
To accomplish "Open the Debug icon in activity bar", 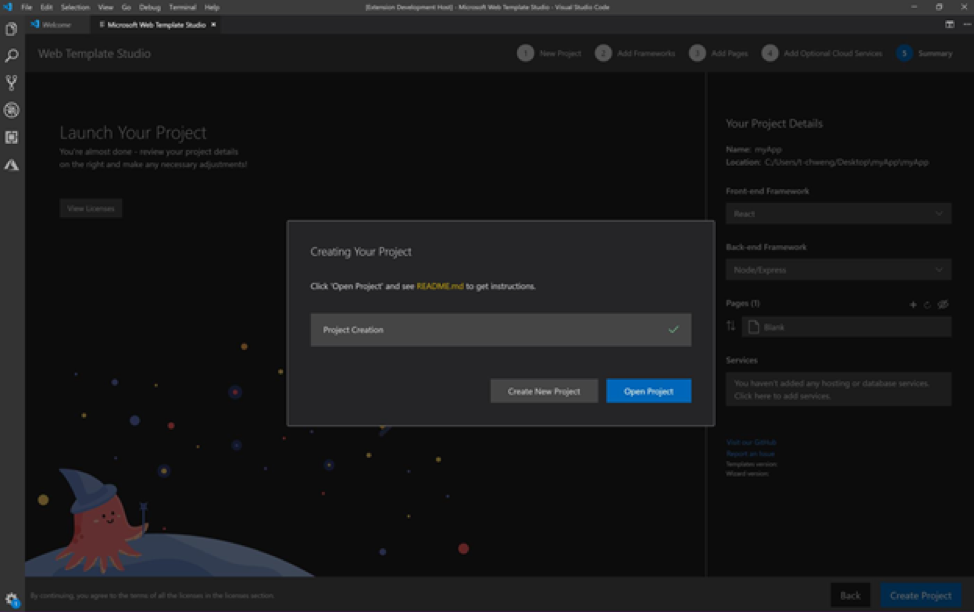I will coord(11,110).
